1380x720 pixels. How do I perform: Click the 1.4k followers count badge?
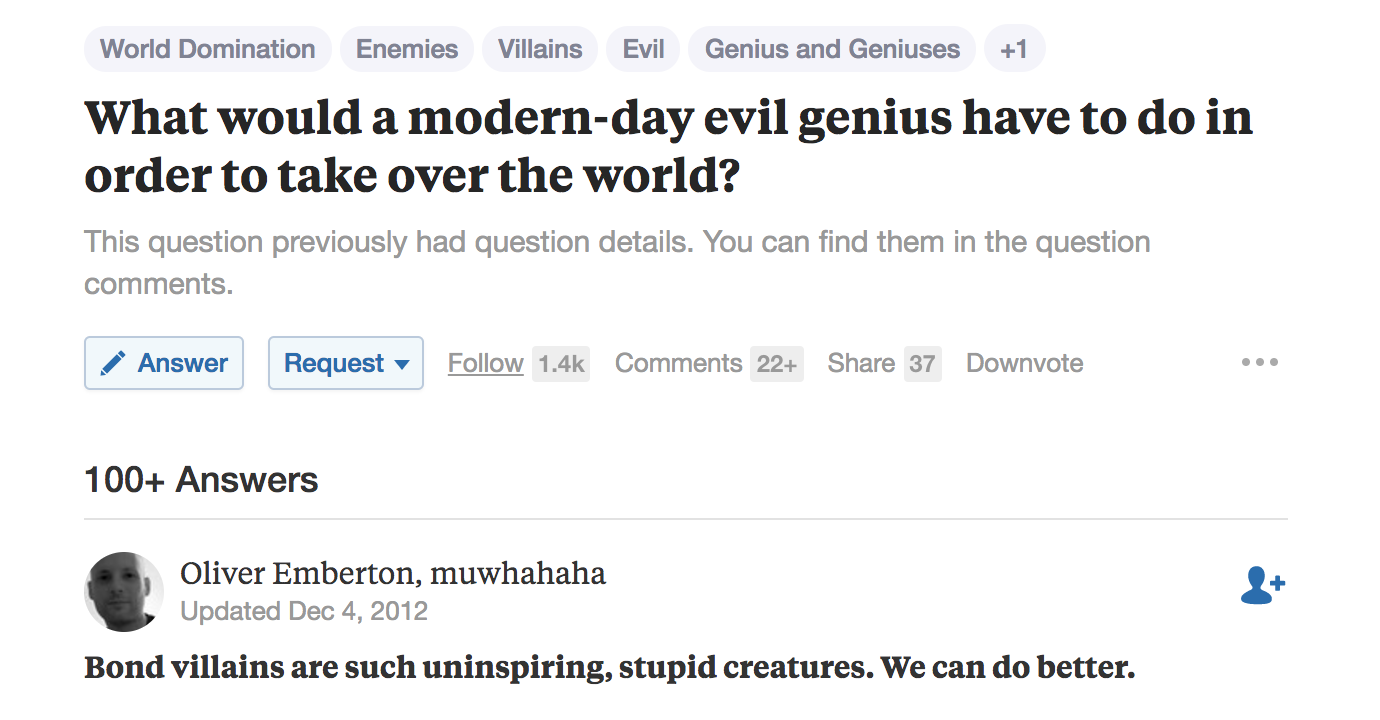(561, 364)
